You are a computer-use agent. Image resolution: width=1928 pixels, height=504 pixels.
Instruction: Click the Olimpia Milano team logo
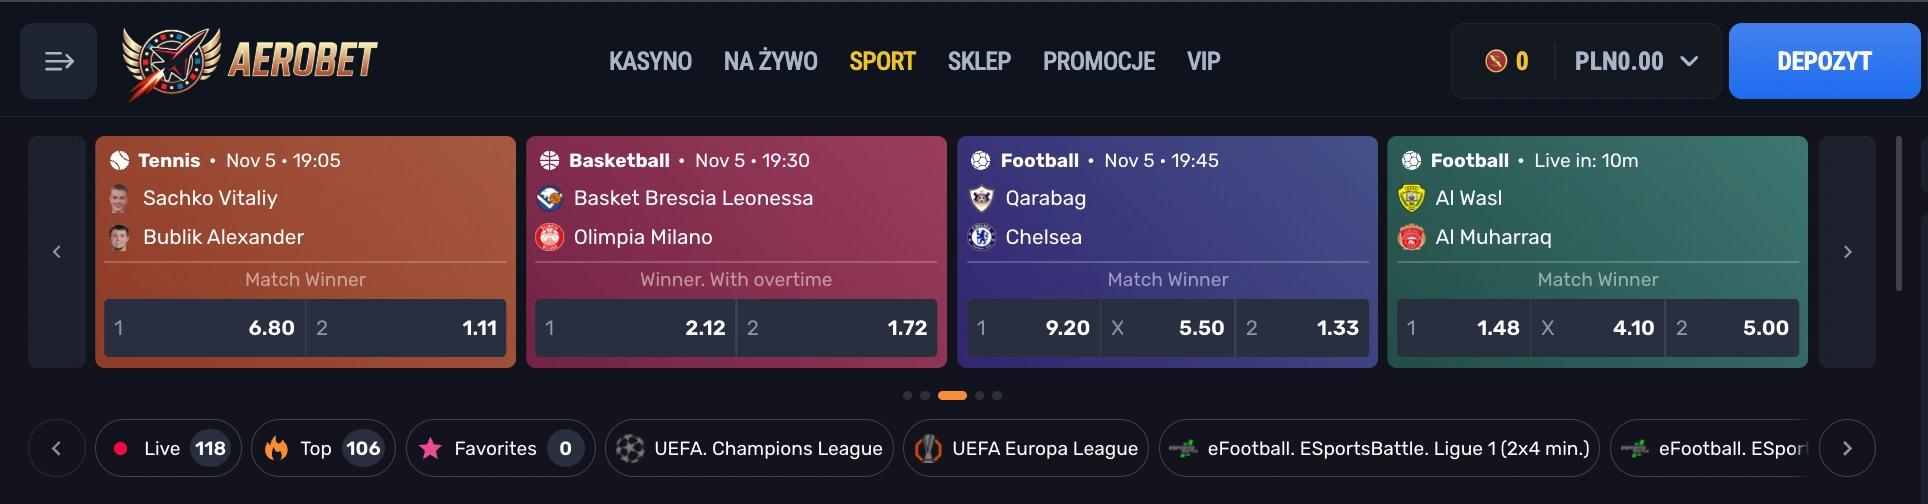[x=550, y=237]
